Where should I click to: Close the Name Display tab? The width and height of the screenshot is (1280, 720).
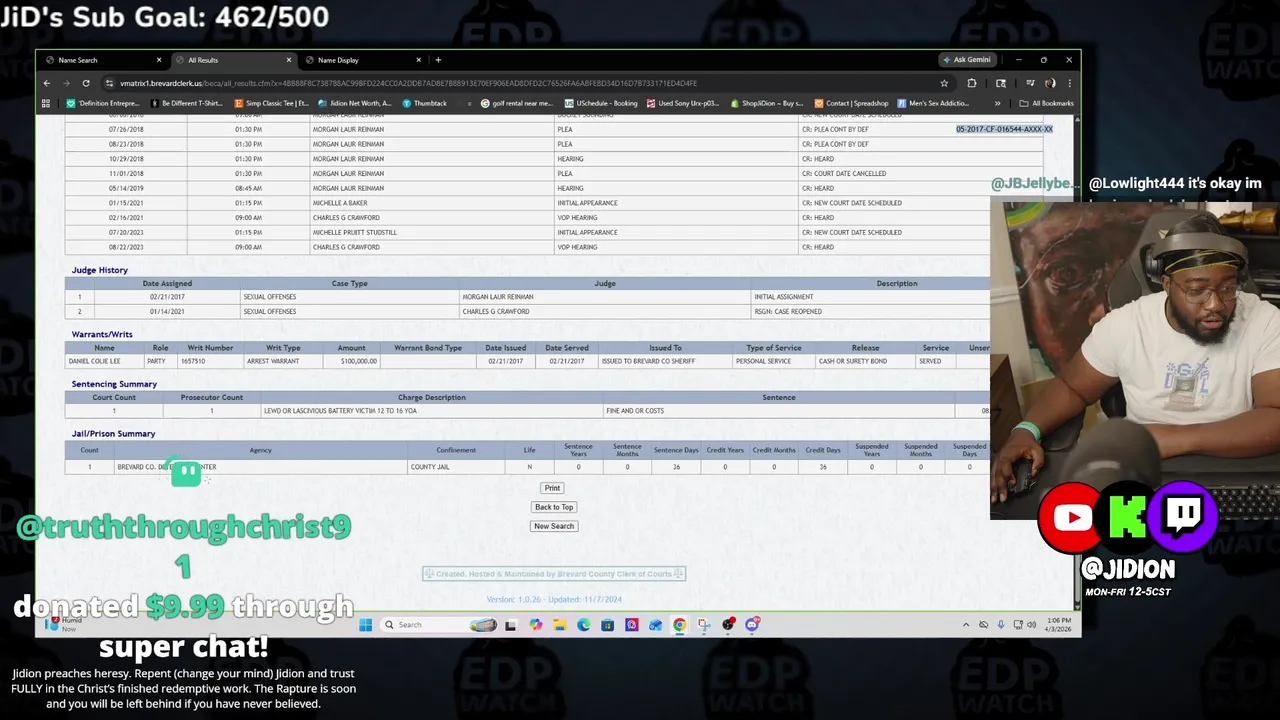[x=418, y=60]
